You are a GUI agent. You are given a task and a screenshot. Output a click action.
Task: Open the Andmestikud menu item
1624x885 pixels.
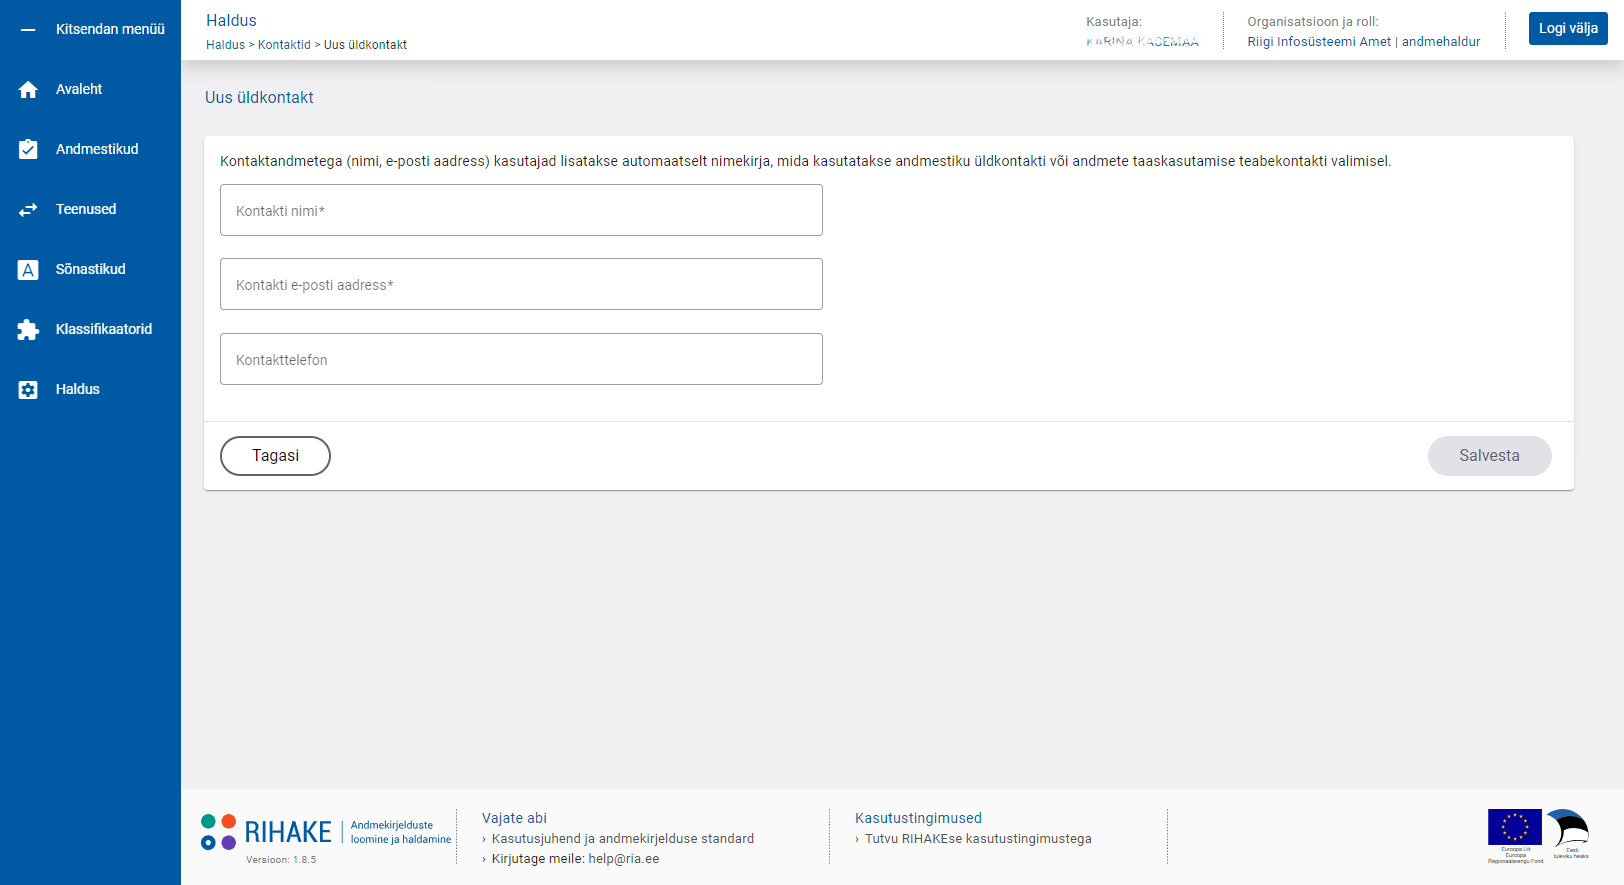pos(97,149)
